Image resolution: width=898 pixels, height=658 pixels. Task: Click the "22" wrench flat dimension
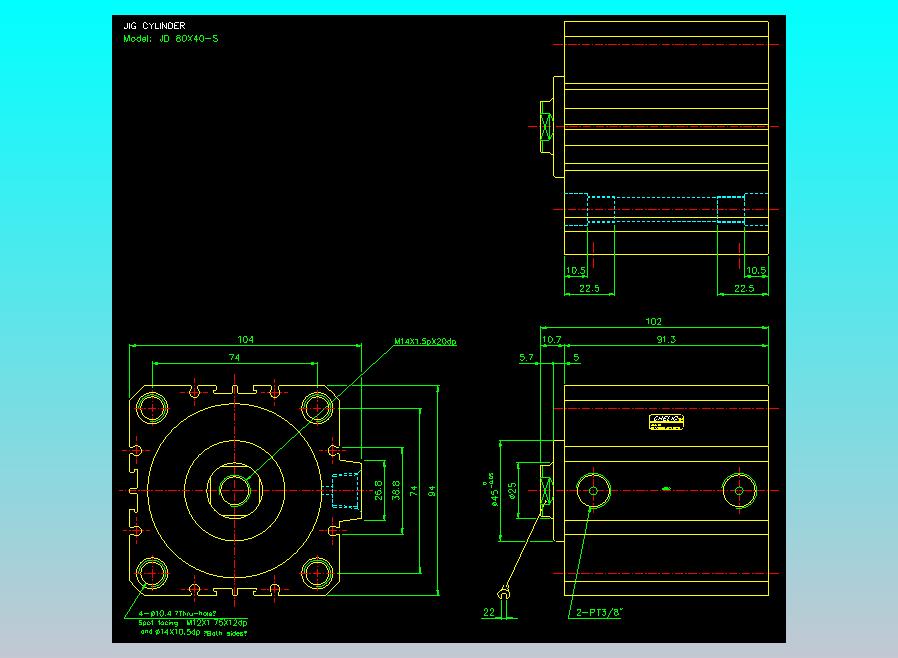(489, 612)
